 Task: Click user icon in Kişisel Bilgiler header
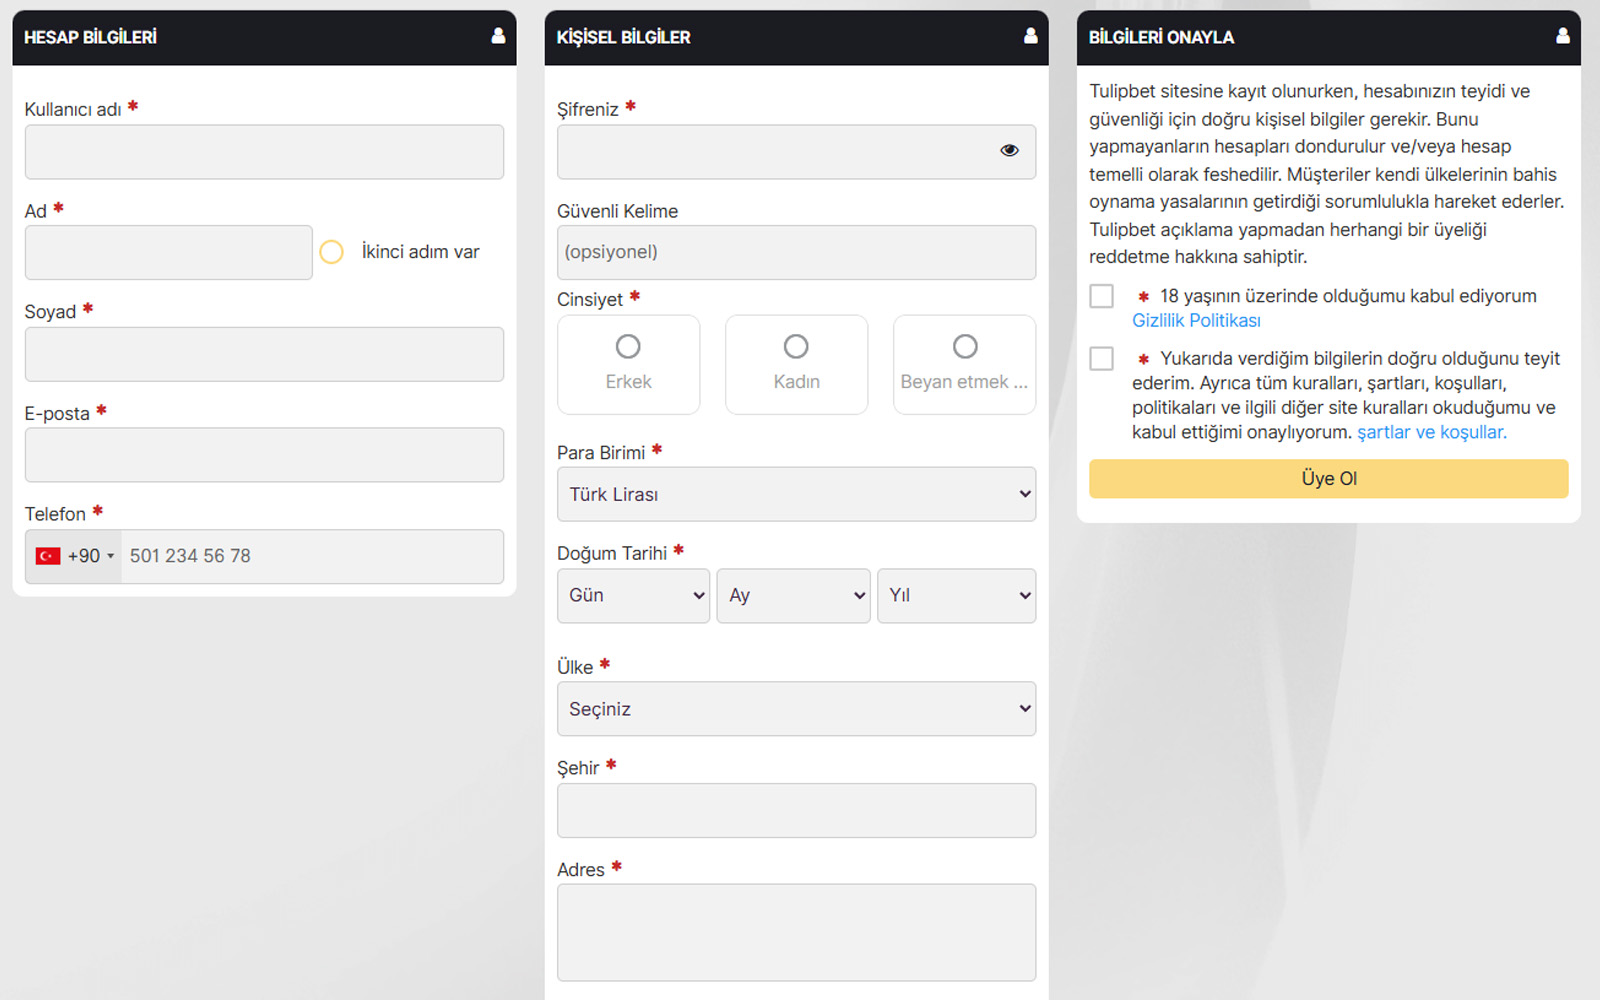pyautogui.click(x=1030, y=36)
